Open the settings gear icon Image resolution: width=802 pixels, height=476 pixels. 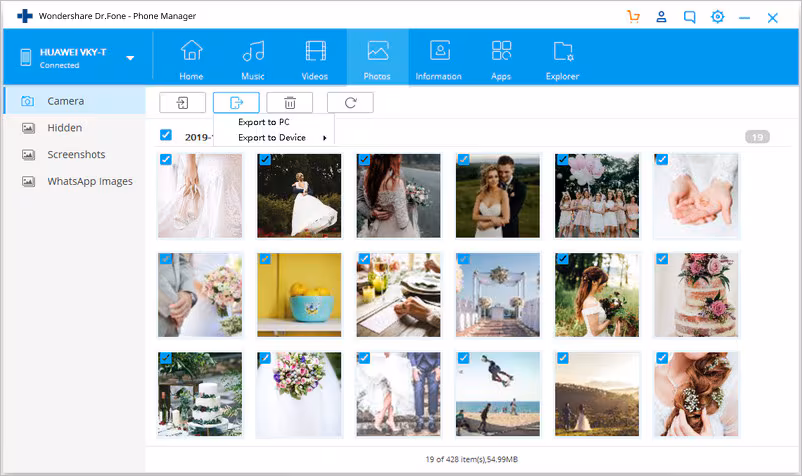718,17
